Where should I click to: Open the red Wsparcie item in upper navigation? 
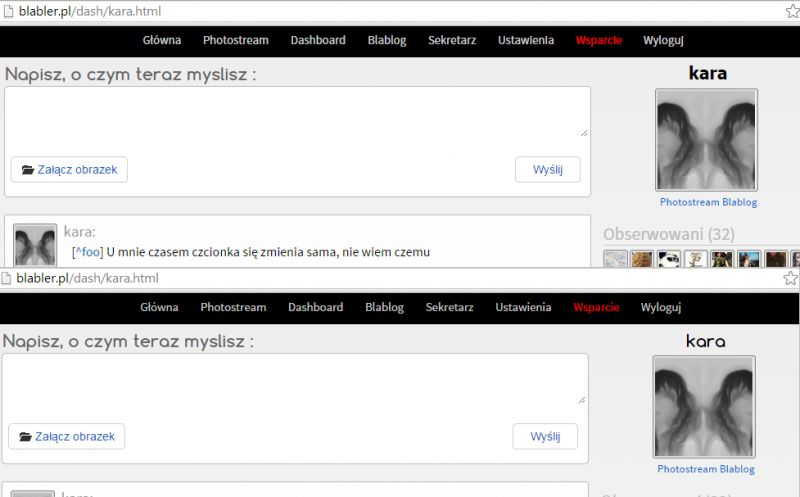tap(599, 40)
